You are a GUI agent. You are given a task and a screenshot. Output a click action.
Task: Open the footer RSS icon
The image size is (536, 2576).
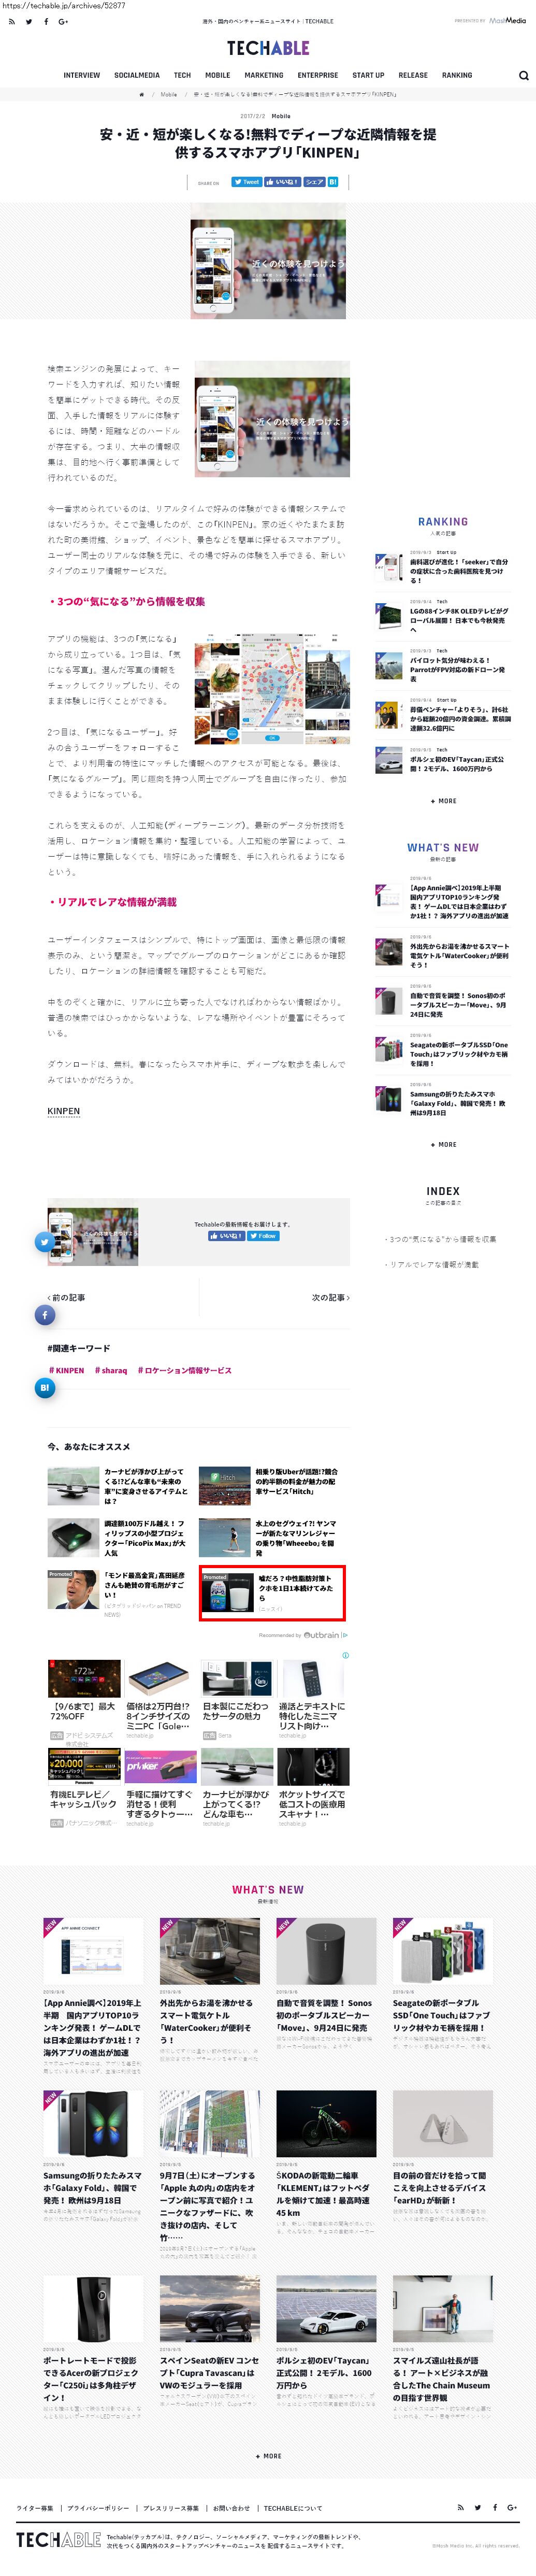pos(460,2507)
